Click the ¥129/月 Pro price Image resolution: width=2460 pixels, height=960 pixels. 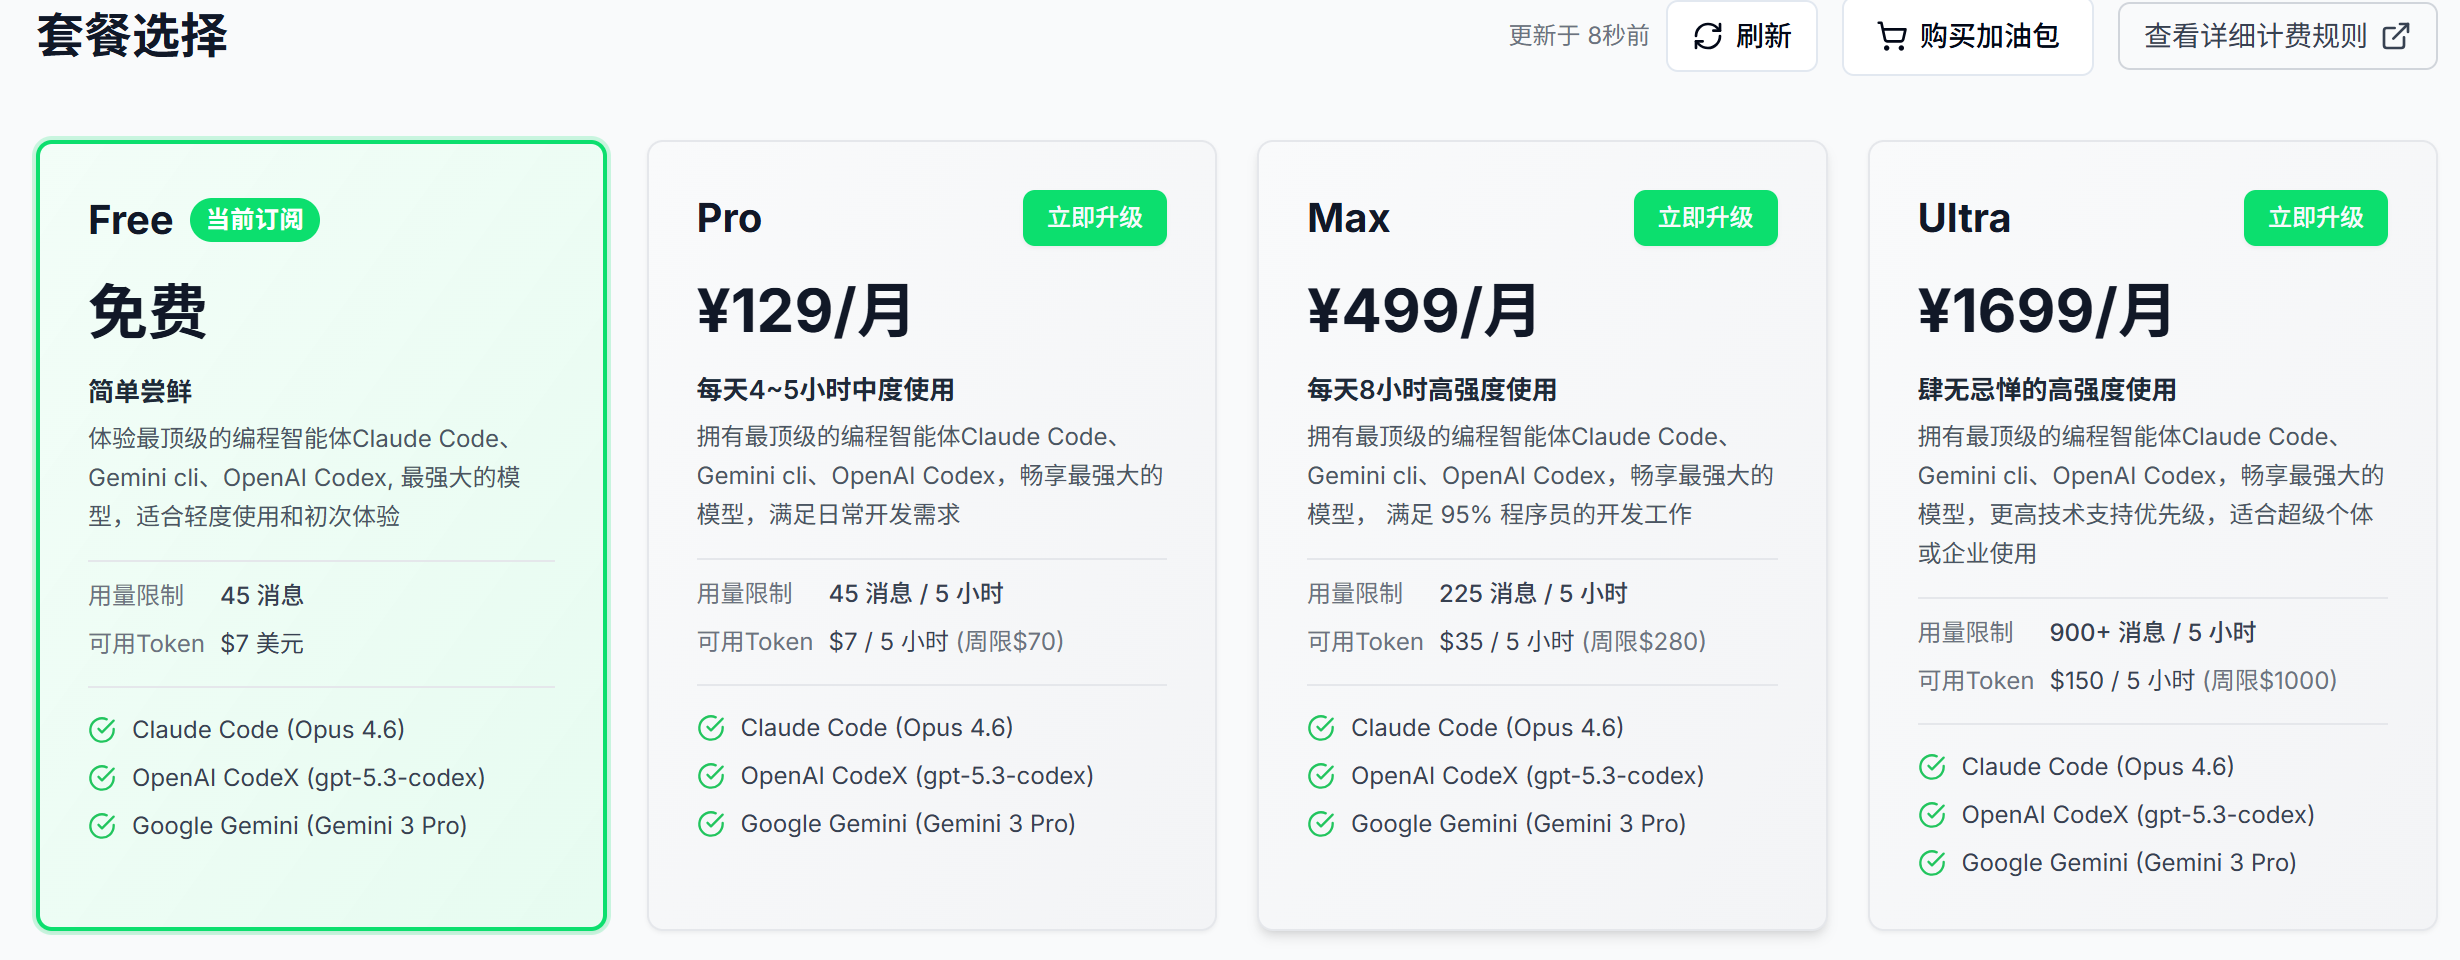pos(804,311)
